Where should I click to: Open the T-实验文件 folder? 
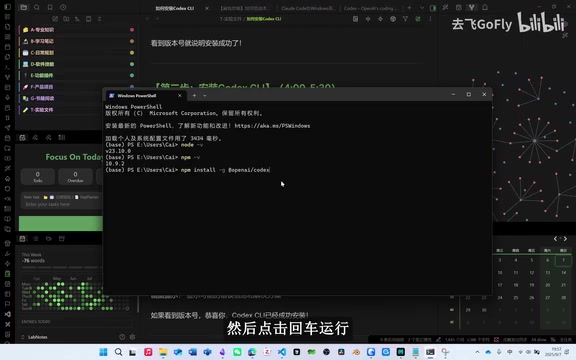(61, 109)
